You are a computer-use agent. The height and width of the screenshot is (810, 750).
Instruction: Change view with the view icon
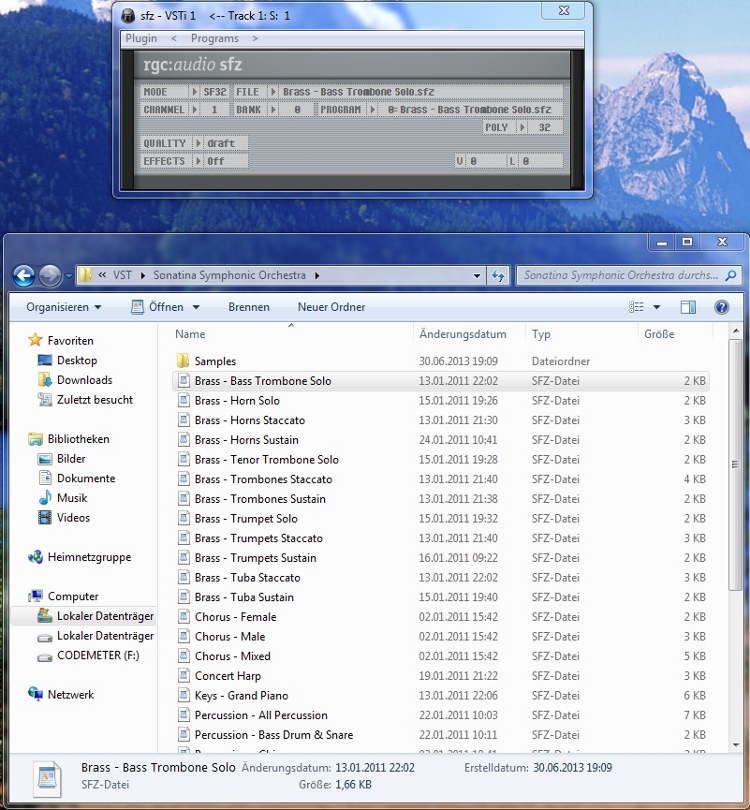636,307
